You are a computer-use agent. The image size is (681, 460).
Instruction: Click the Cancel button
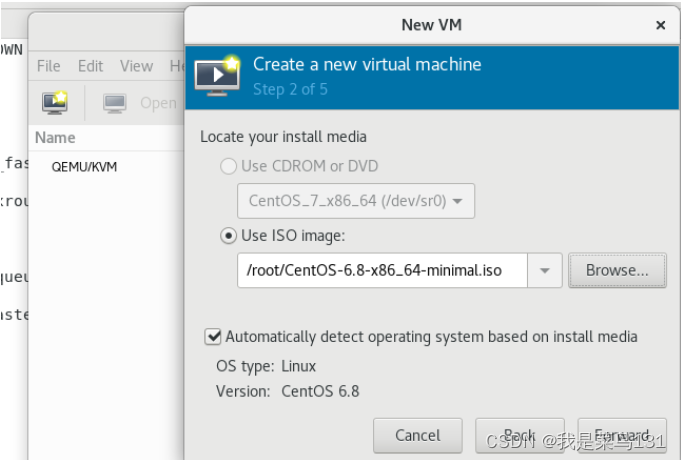point(417,435)
